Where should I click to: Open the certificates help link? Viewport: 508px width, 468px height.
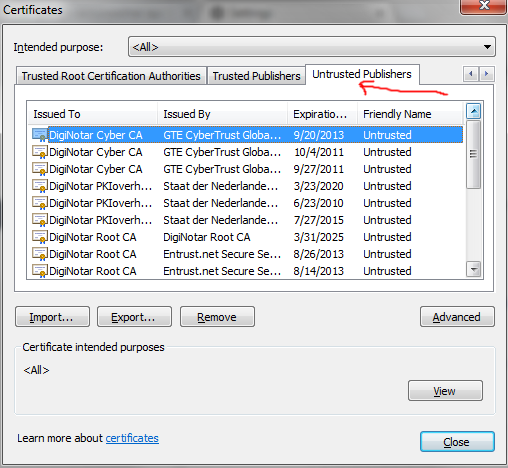point(132,438)
